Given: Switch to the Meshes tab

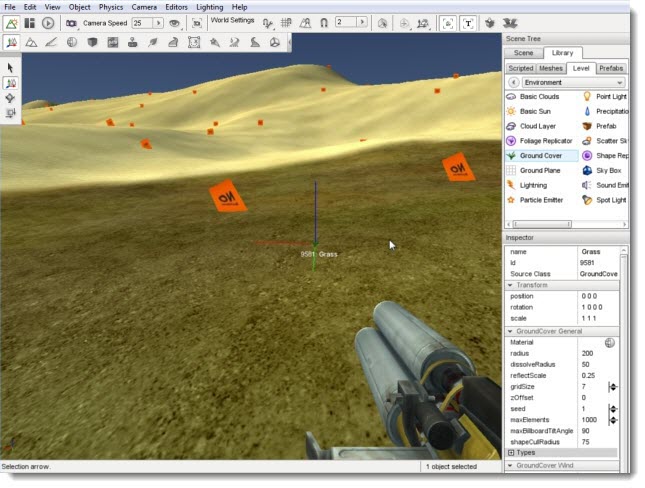Looking at the screenshot, I should (x=550, y=68).
